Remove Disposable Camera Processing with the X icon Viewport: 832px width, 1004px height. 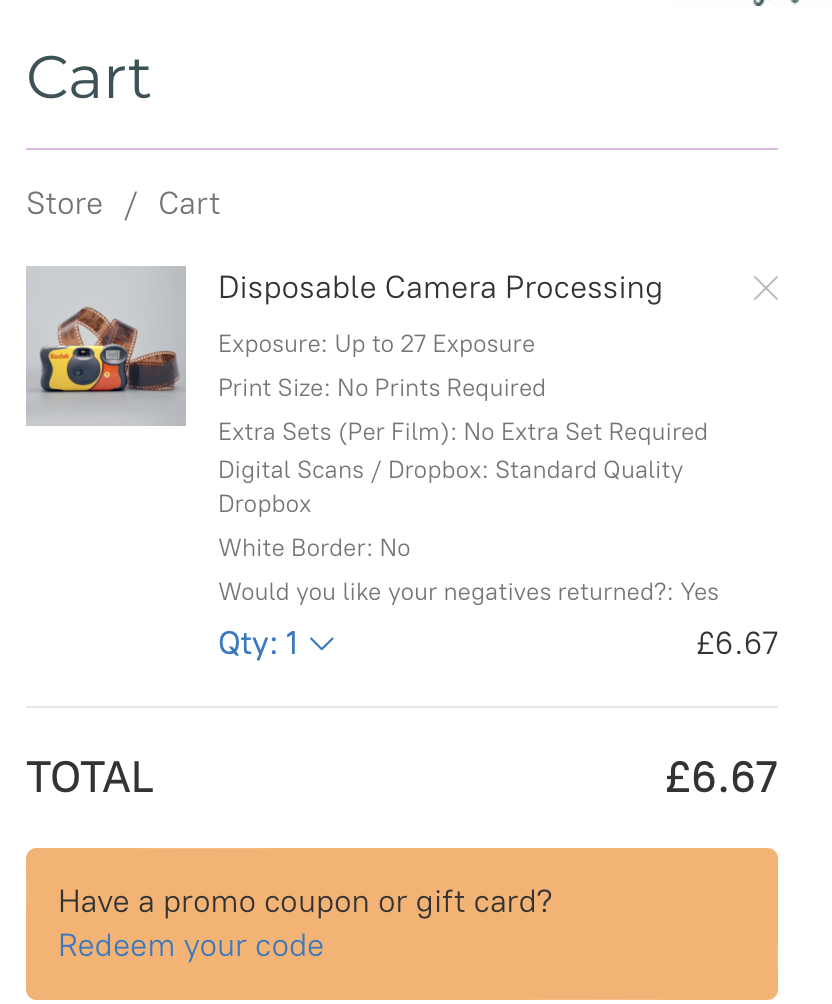765,289
